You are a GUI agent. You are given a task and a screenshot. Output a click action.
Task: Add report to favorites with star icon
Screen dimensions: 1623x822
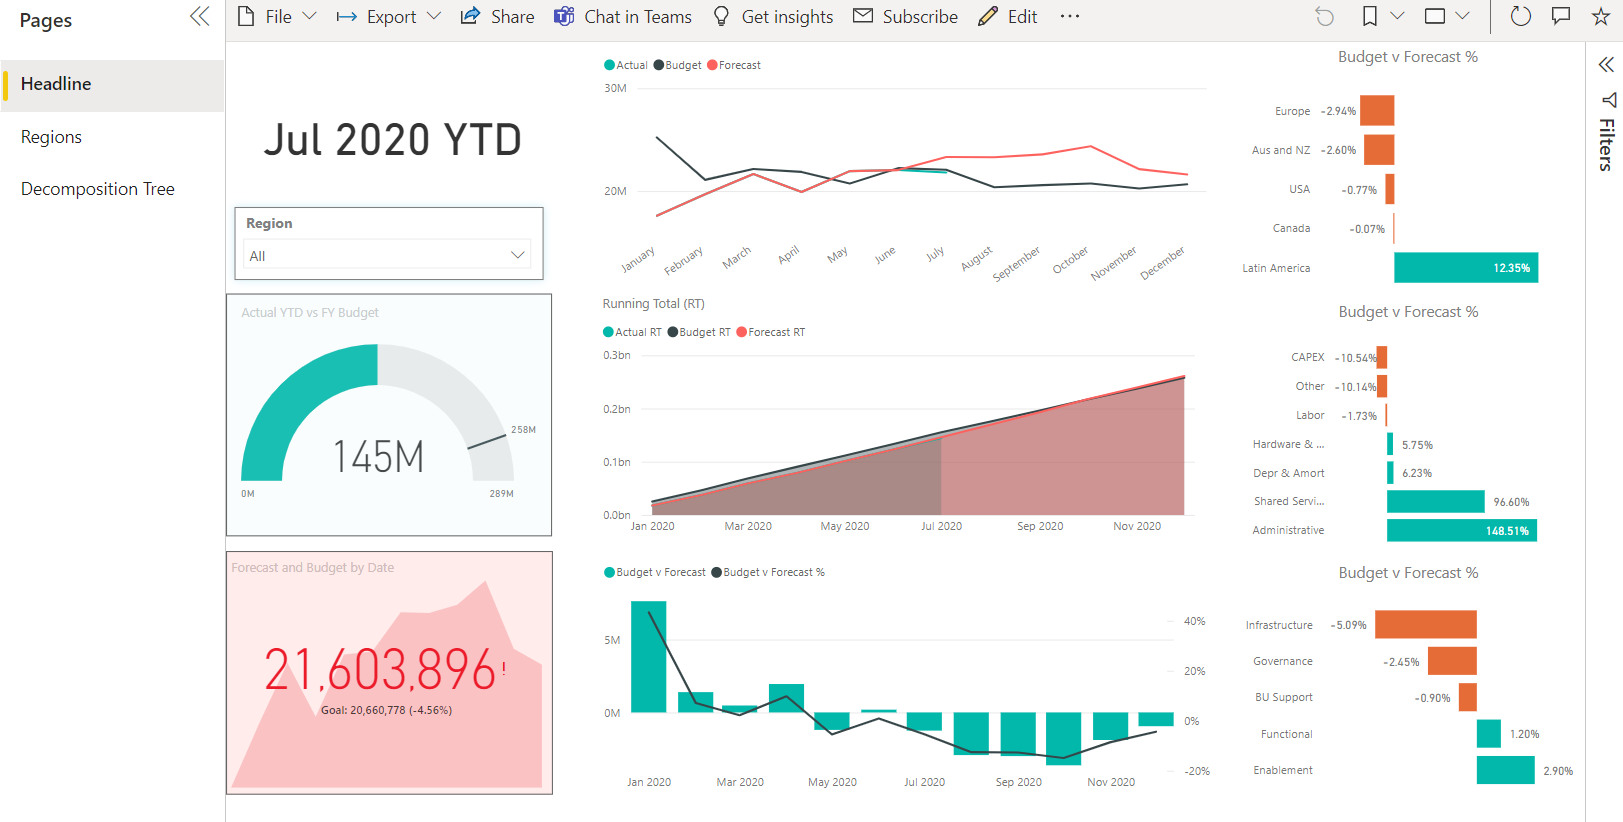(1600, 17)
